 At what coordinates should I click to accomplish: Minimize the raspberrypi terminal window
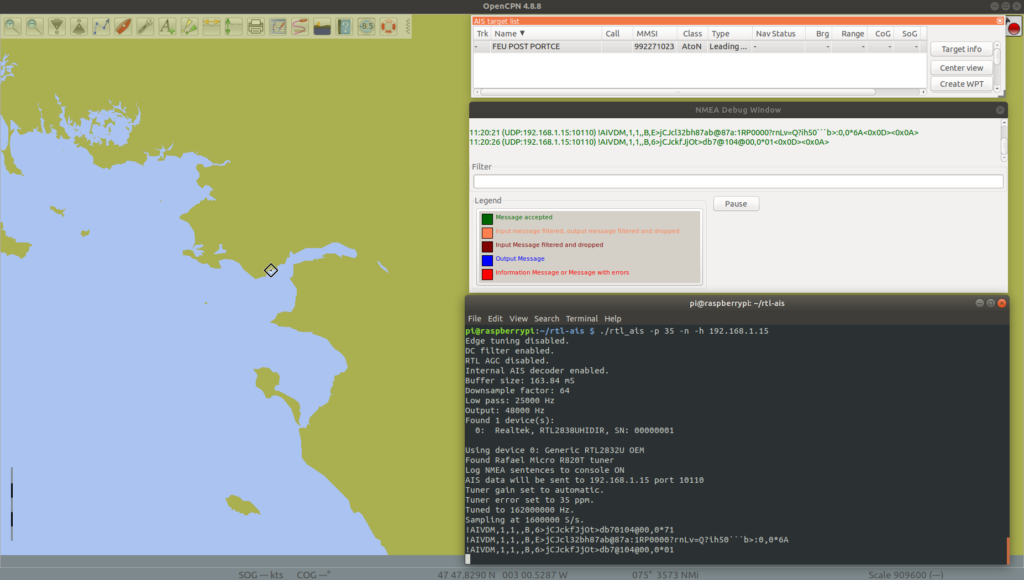tap(980, 303)
